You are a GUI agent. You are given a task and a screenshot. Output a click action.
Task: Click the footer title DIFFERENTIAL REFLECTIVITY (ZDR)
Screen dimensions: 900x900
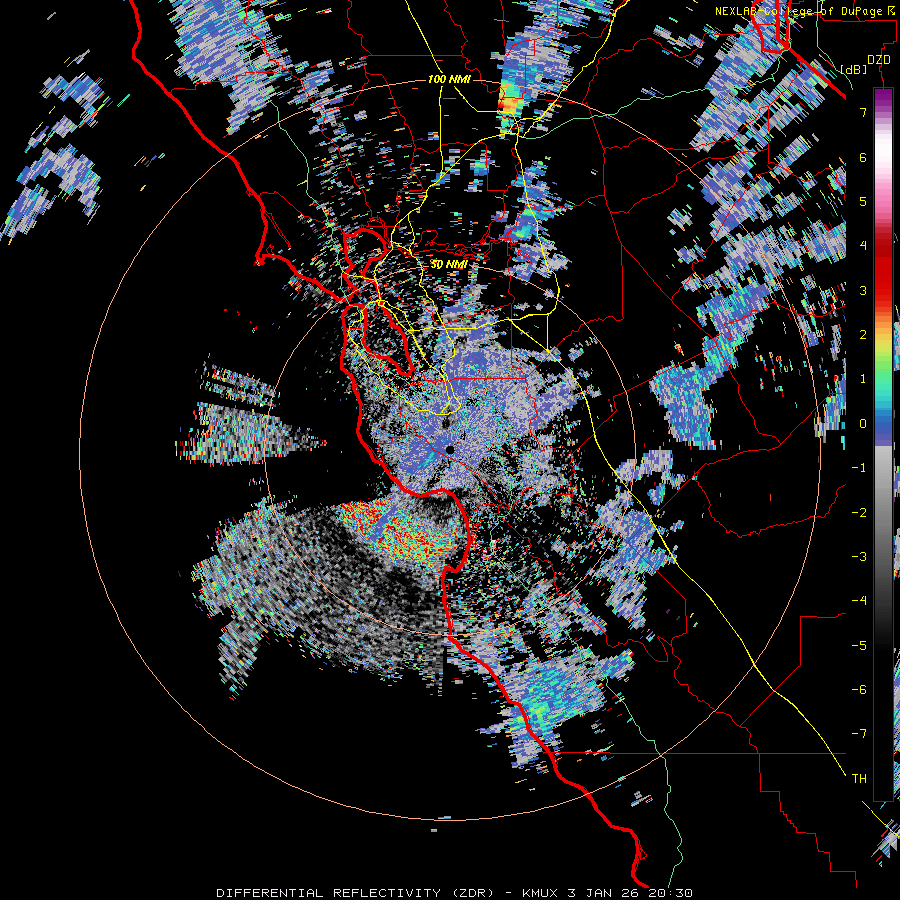coord(356,893)
